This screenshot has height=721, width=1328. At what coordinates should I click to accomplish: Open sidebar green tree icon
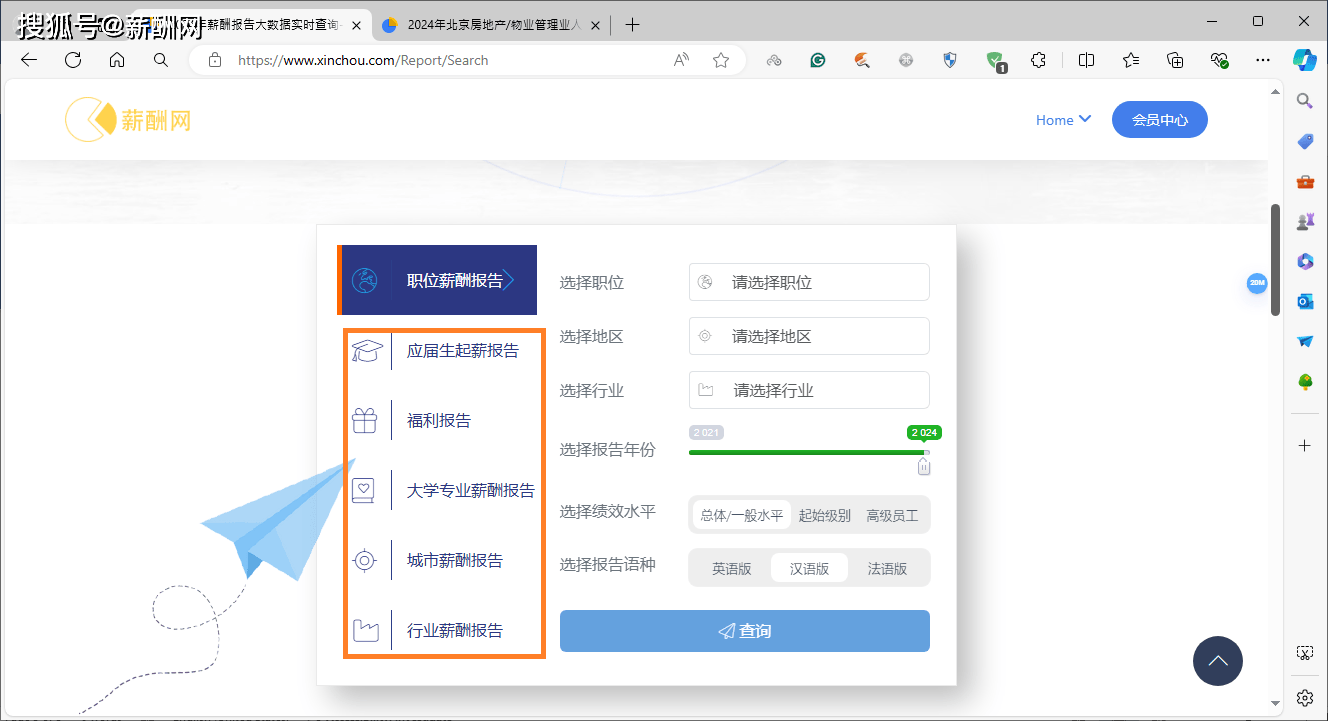click(x=1305, y=381)
